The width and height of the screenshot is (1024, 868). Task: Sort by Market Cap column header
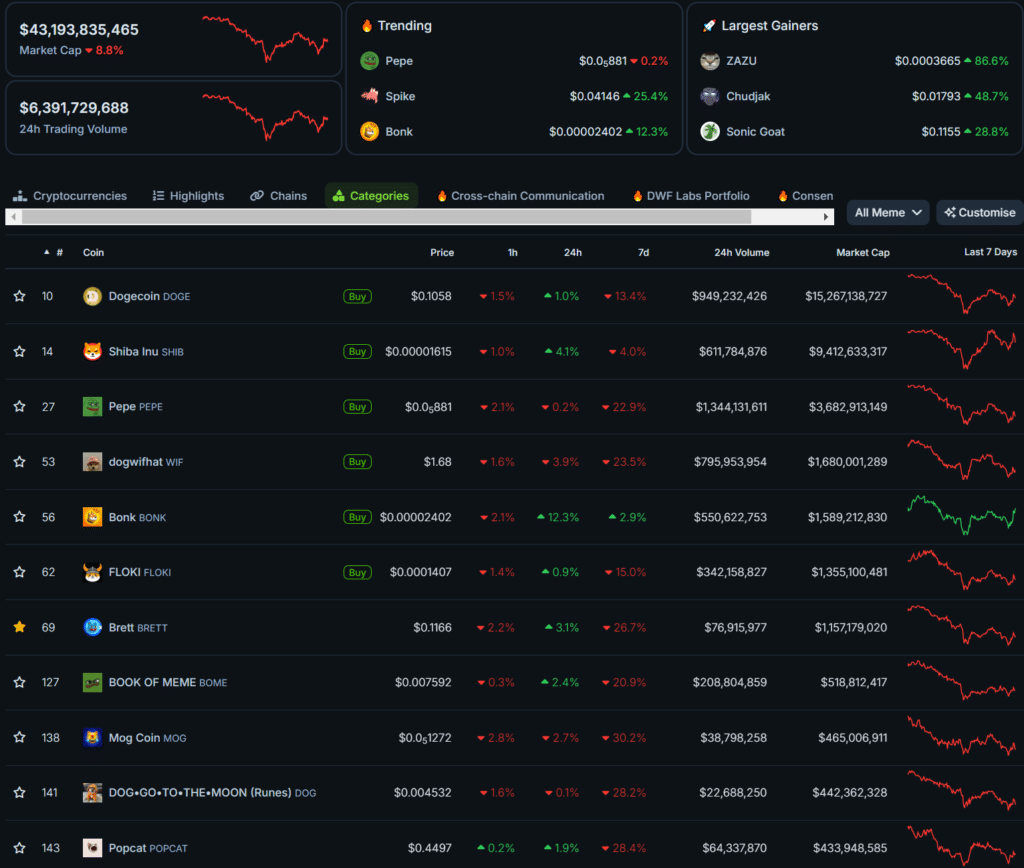[863, 253]
